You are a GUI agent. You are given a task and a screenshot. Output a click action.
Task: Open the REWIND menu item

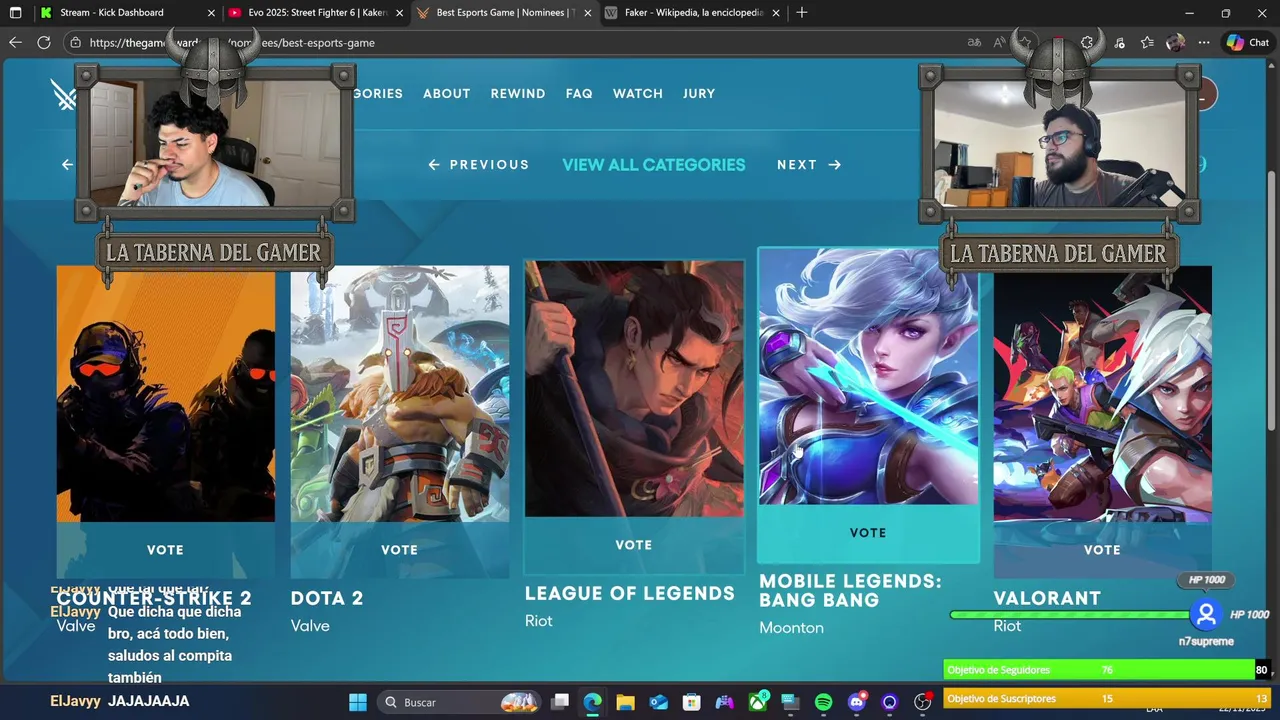click(518, 93)
